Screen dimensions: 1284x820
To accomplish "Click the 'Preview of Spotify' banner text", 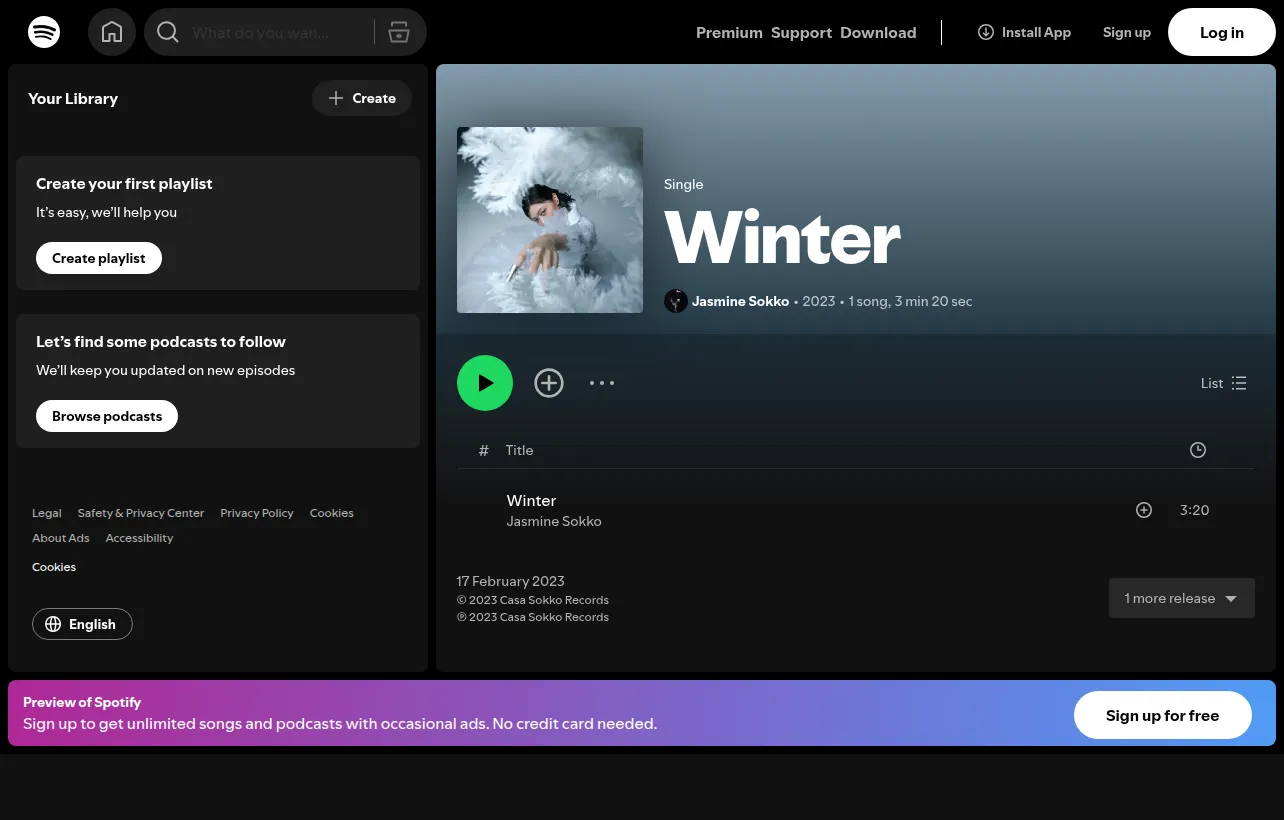I will [82, 702].
